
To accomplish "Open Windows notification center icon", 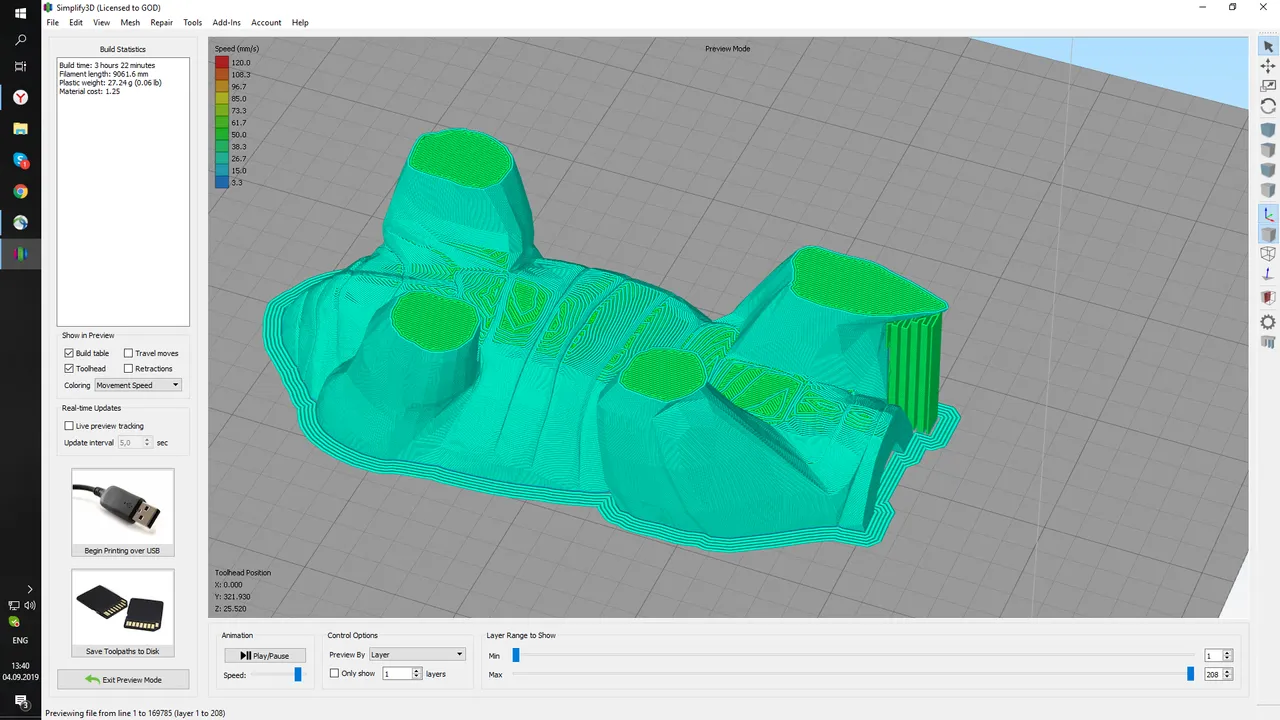I will pyautogui.click(x=20, y=703).
